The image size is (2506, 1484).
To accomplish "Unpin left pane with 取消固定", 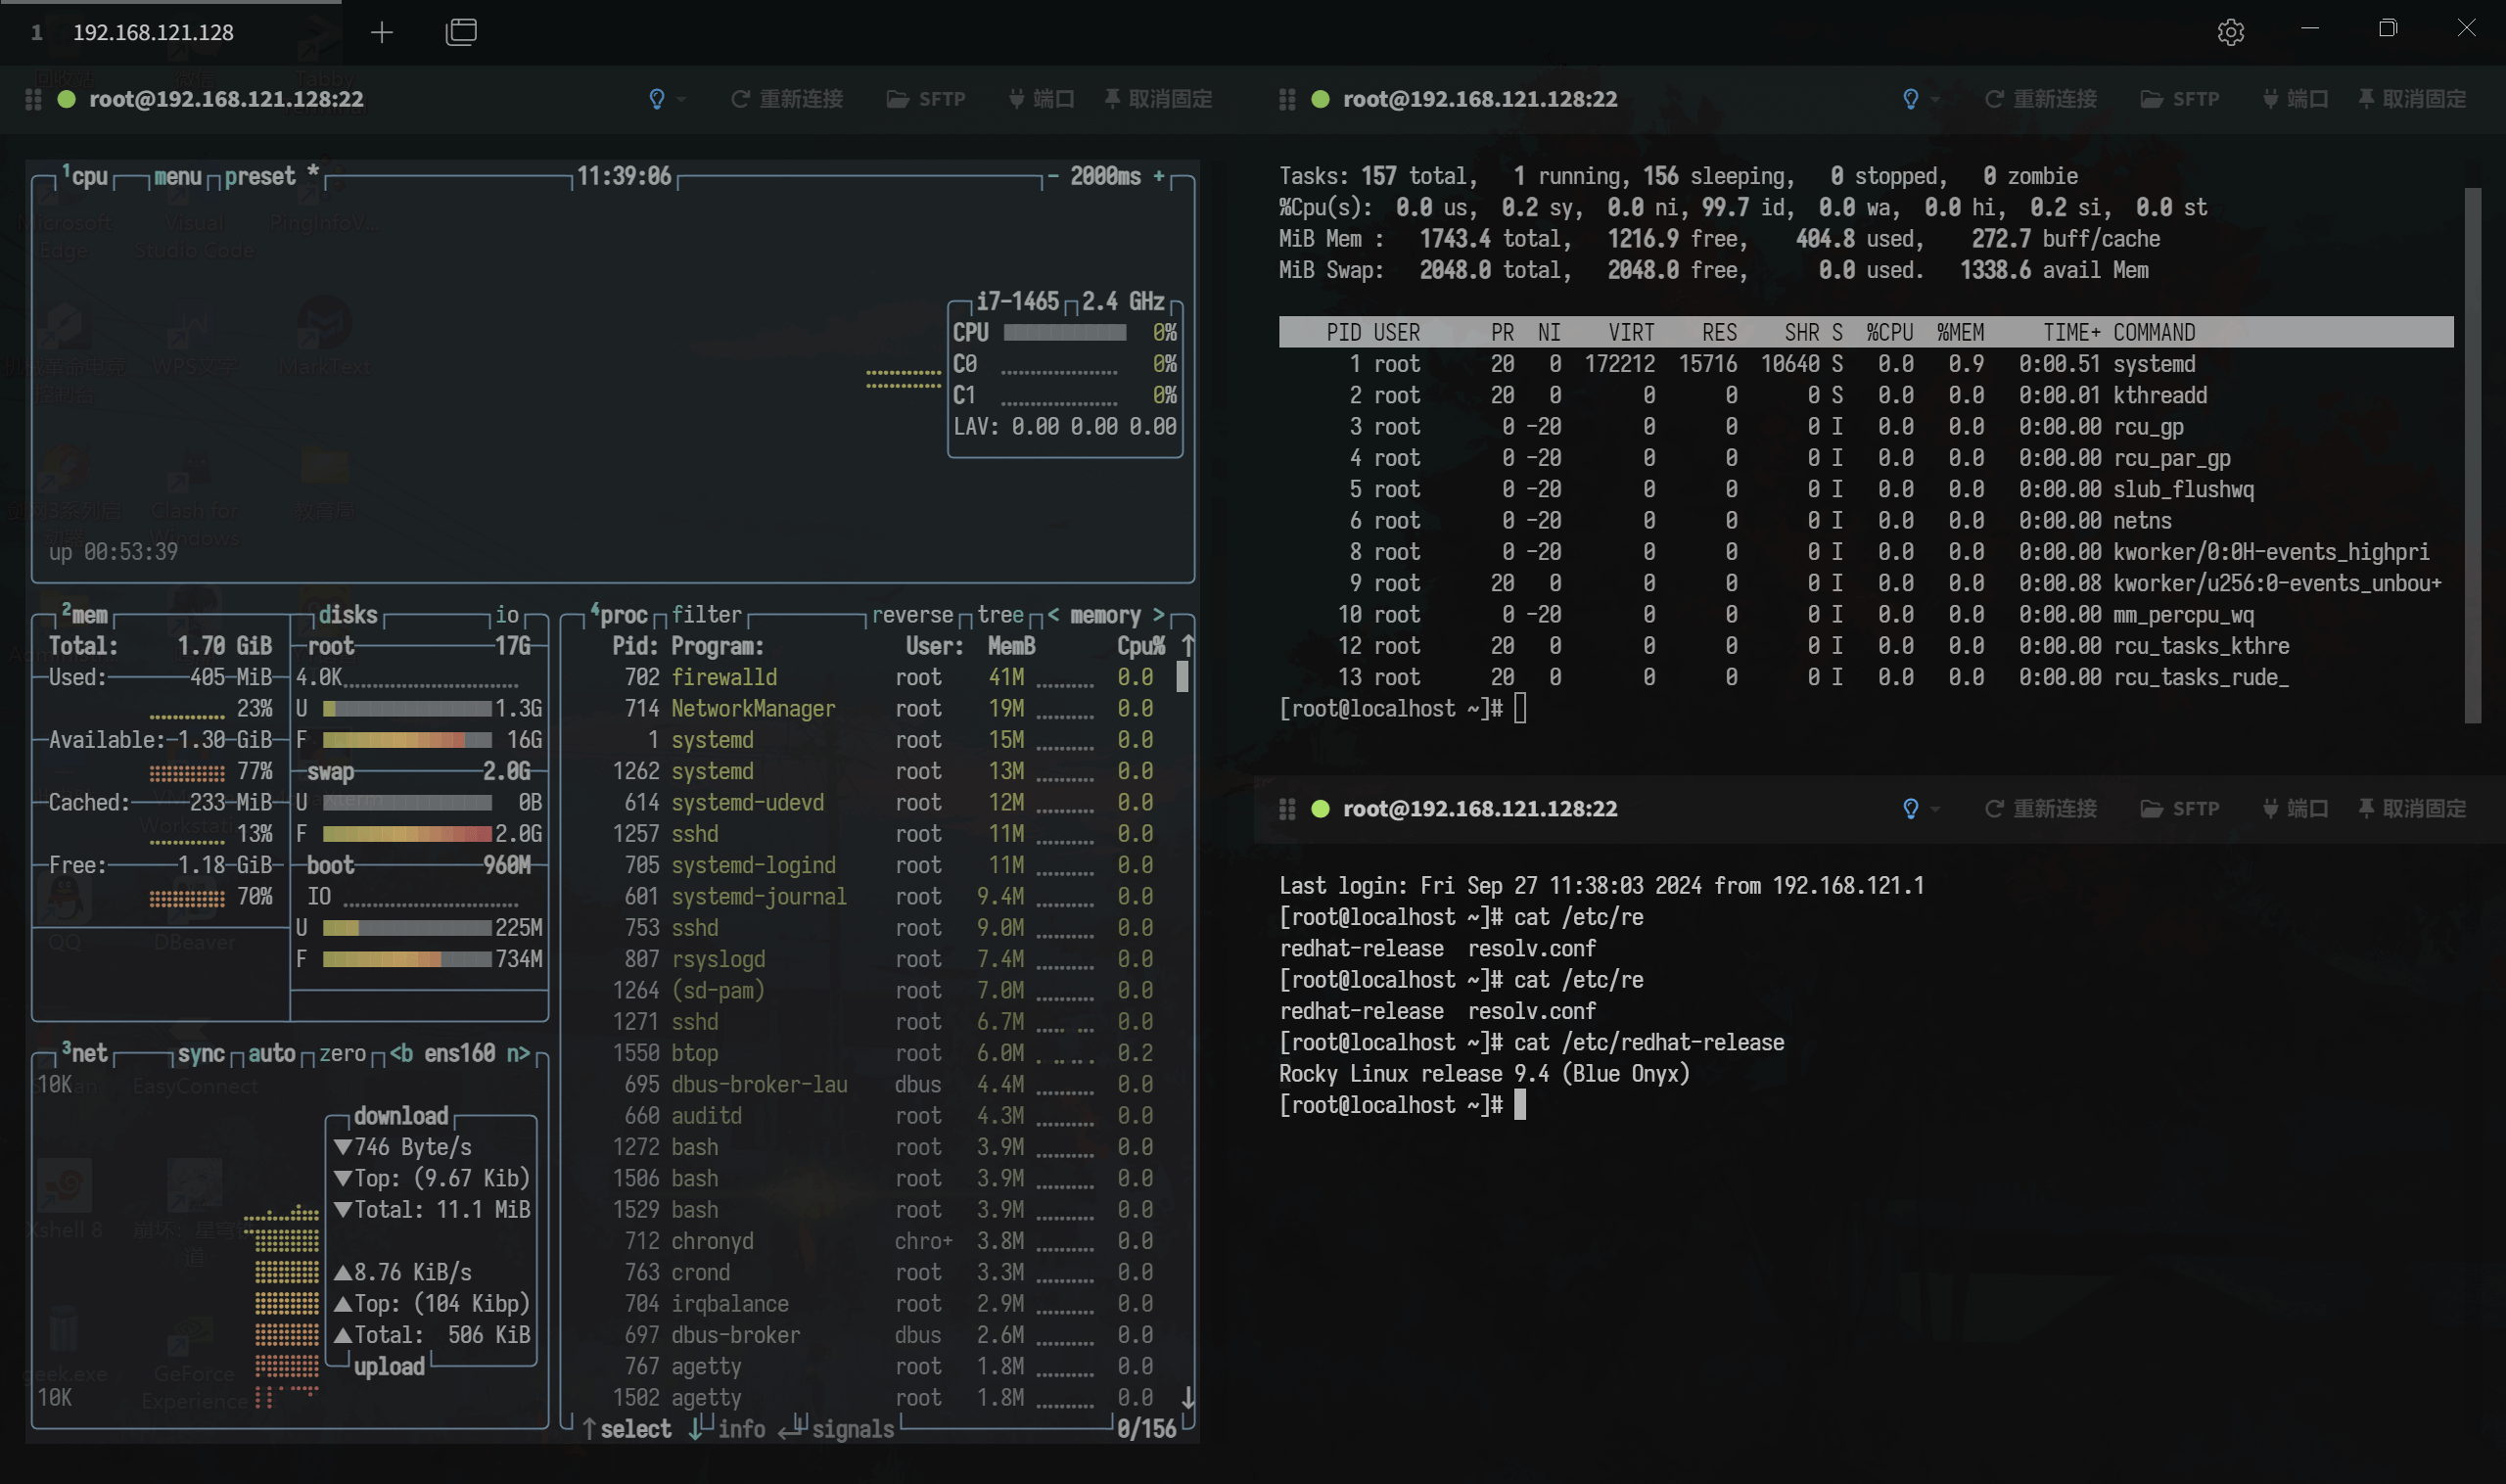I will 1158,99.
